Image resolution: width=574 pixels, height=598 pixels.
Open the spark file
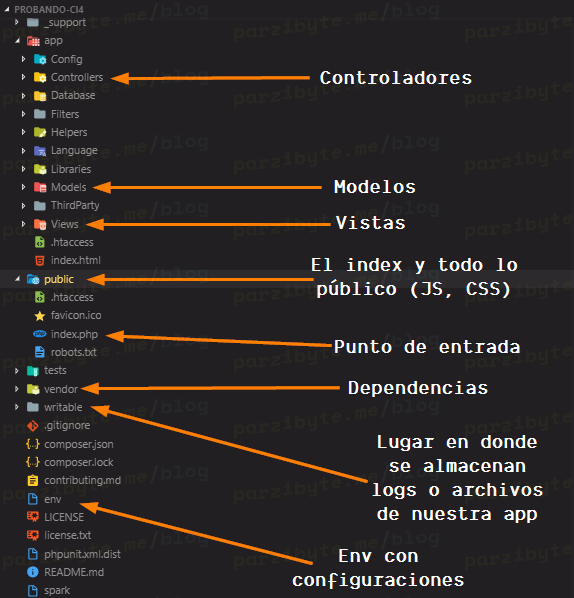57,591
